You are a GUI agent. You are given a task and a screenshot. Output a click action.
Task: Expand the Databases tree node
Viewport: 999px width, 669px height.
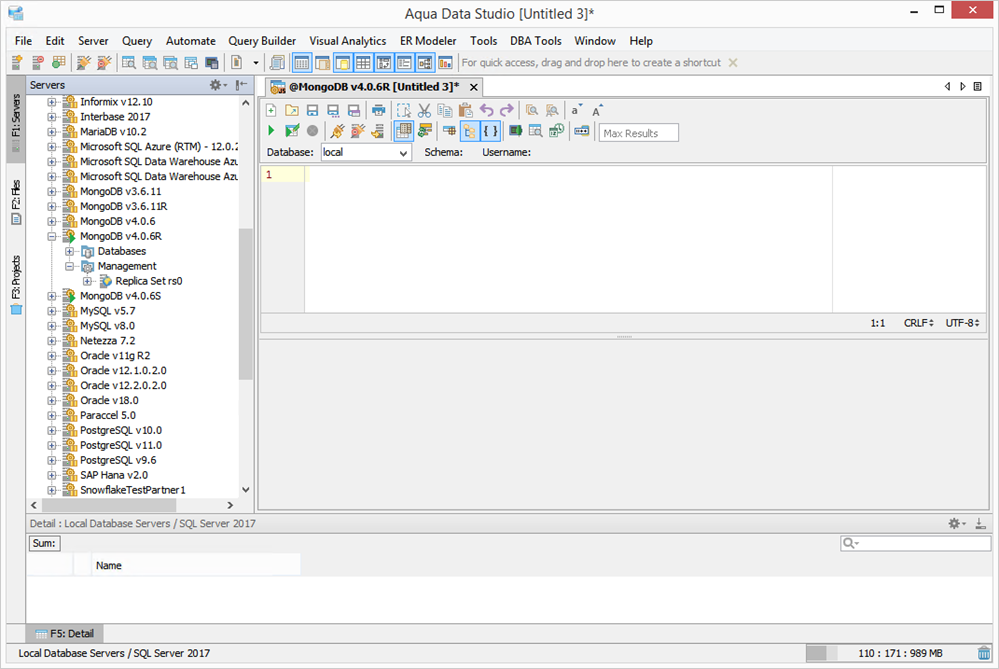69,252
